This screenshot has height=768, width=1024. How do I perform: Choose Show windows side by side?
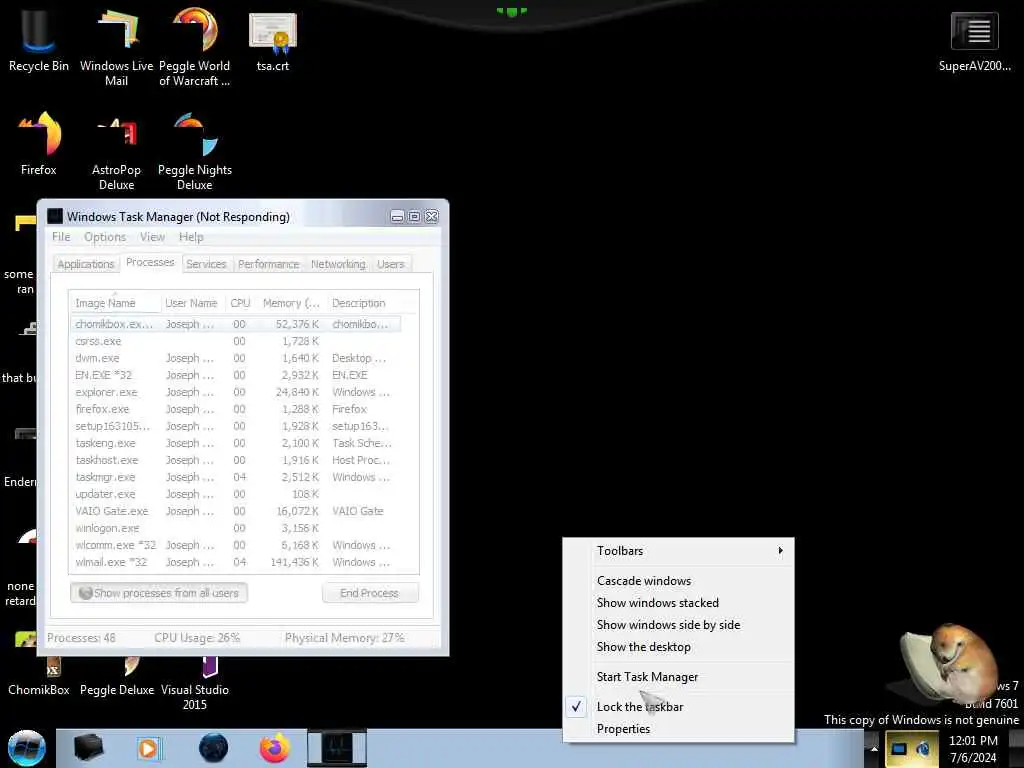click(679, 625)
